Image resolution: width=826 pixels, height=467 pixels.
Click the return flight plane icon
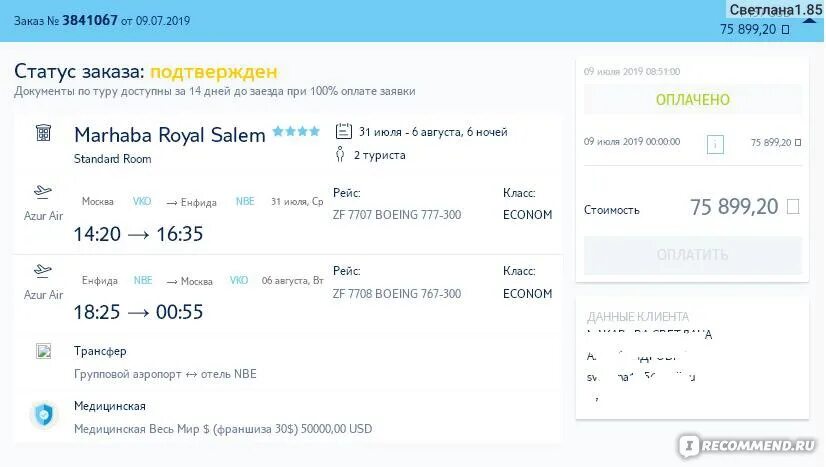coord(43,271)
